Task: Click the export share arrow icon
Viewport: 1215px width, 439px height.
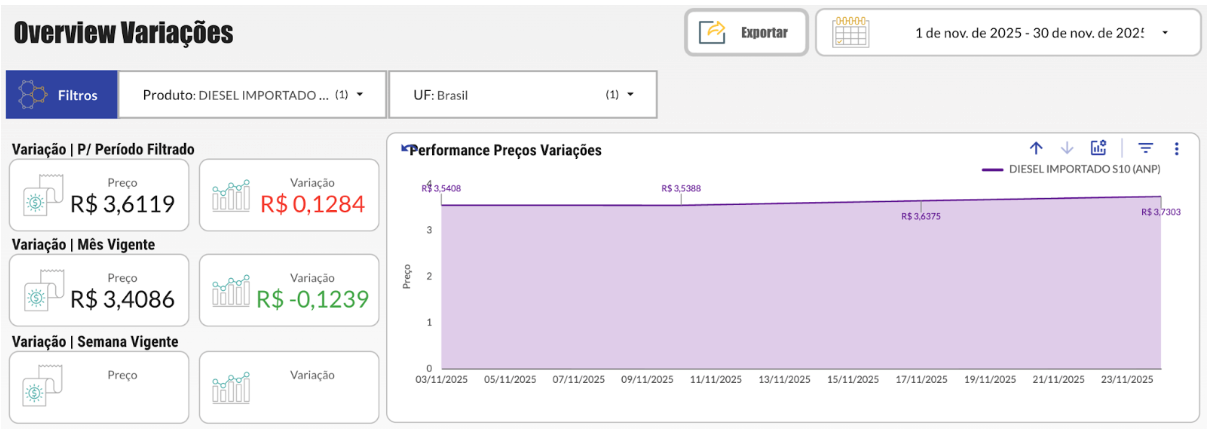Action: pos(715,32)
